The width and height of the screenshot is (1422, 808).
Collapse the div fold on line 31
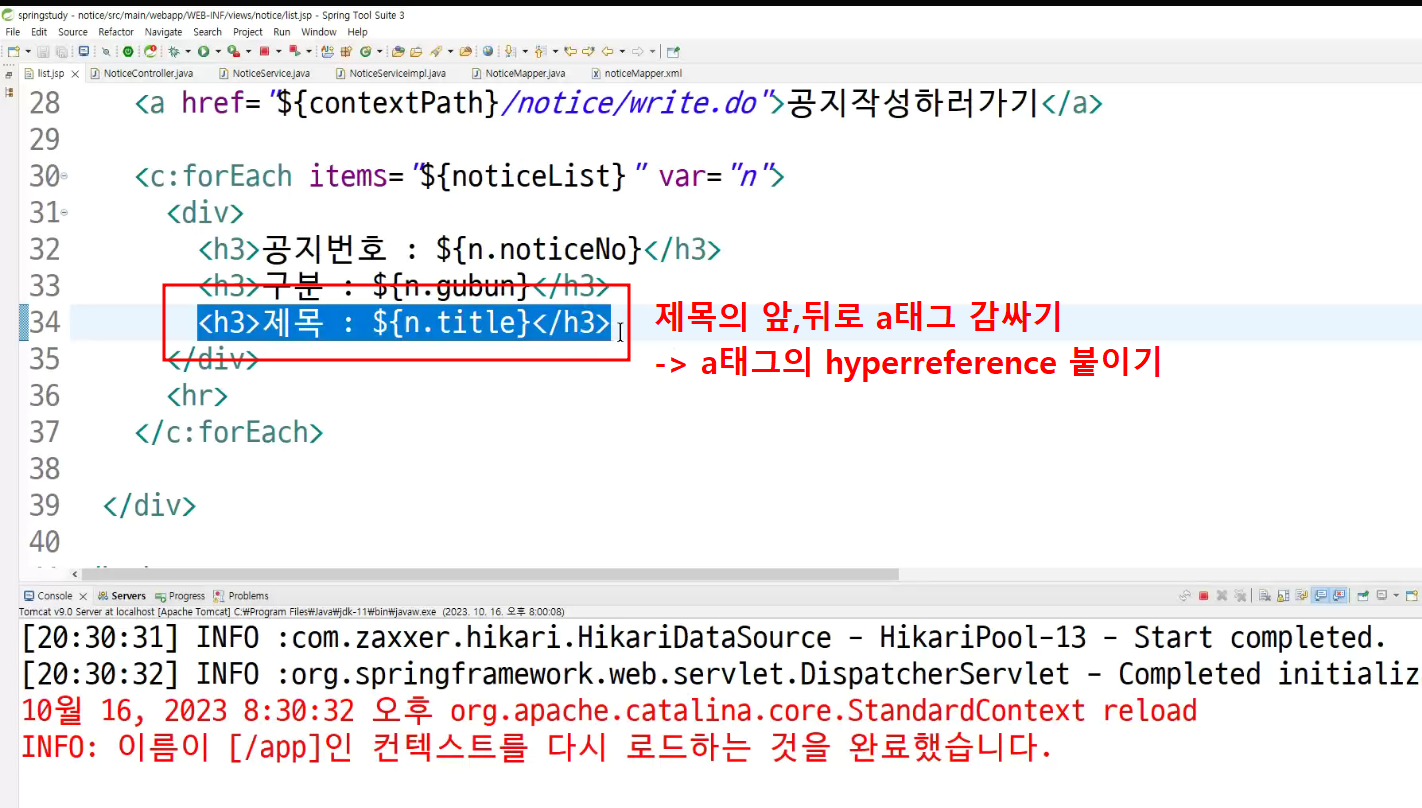tap(65, 213)
